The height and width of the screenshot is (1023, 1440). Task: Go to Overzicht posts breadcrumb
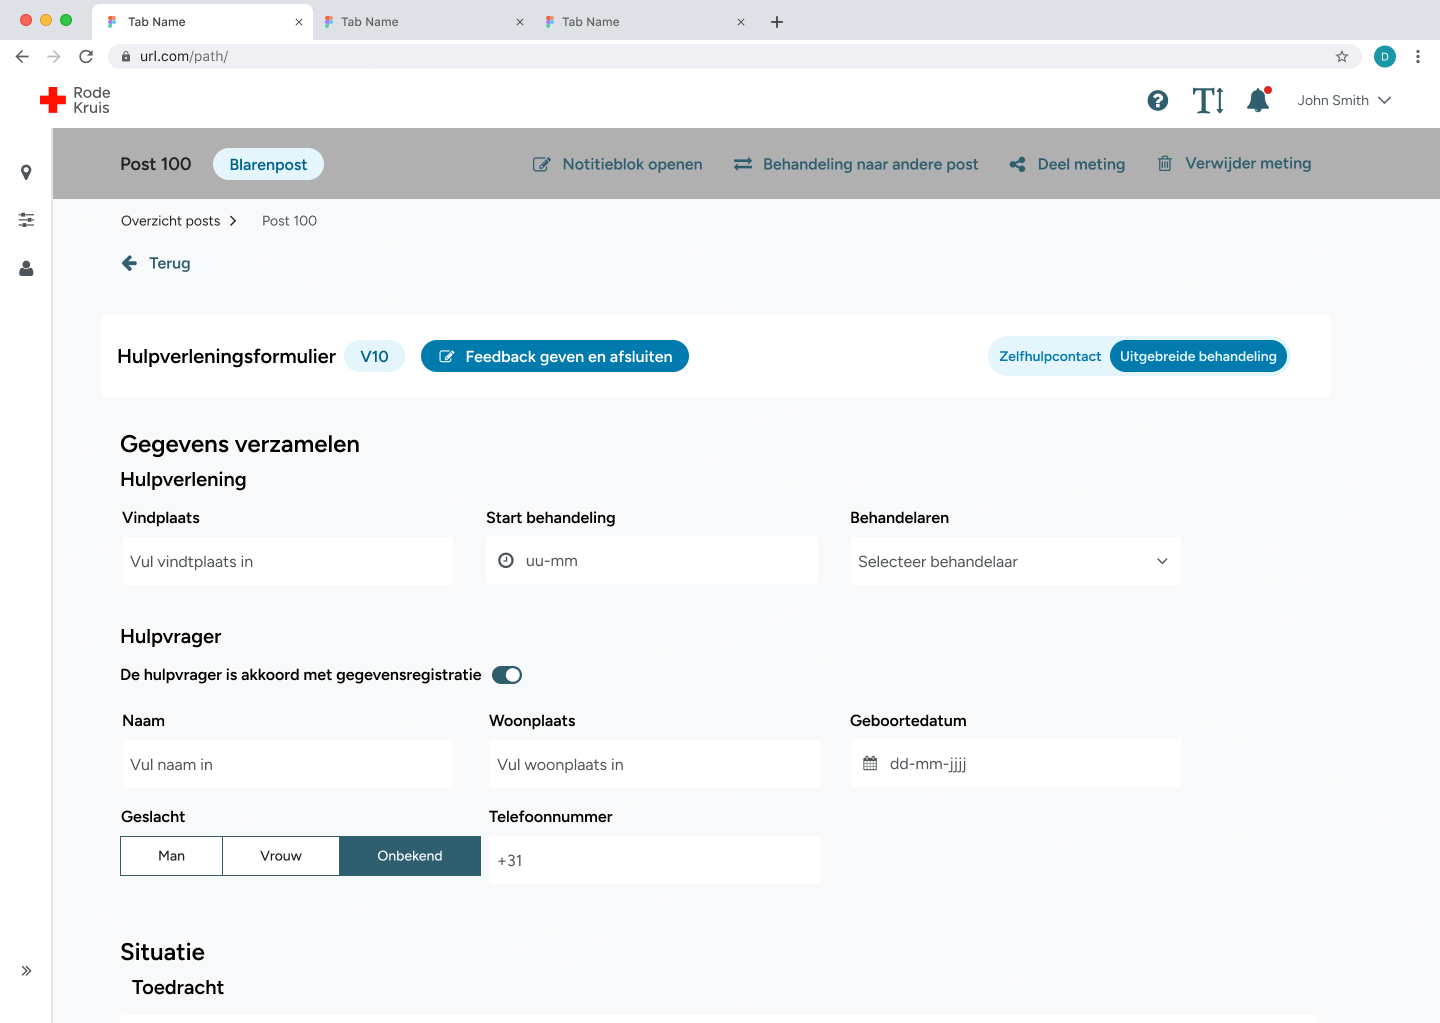pos(171,221)
